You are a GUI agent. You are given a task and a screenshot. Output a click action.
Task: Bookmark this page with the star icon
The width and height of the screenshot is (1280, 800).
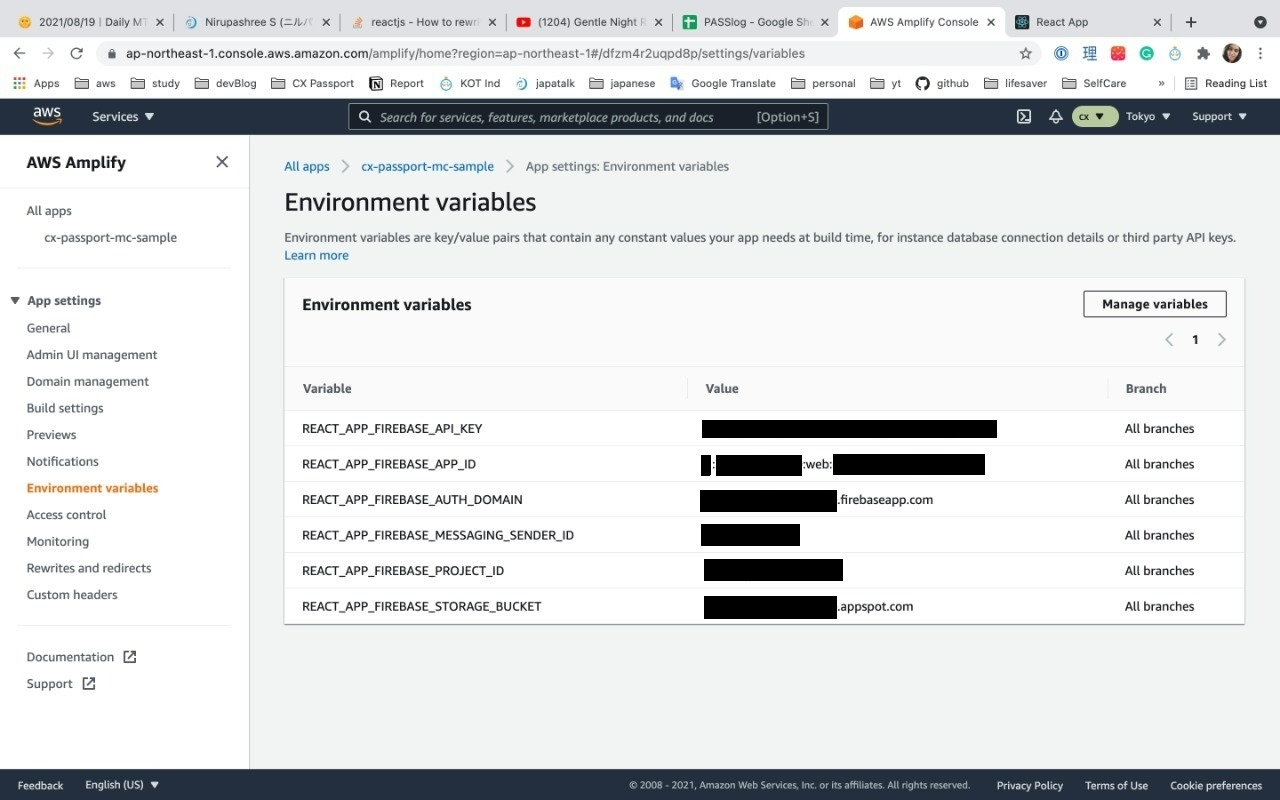(x=1026, y=53)
